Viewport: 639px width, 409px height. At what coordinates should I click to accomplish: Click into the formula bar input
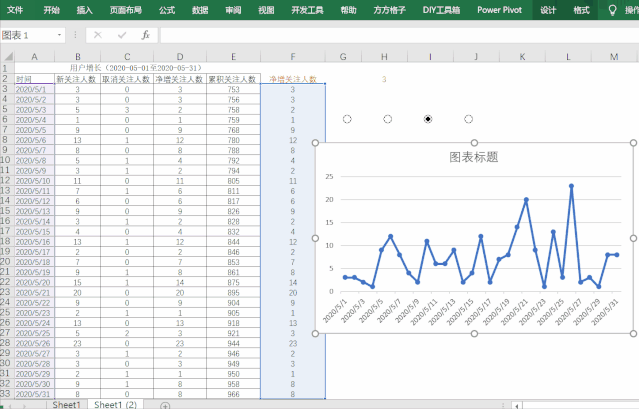coord(399,35)
